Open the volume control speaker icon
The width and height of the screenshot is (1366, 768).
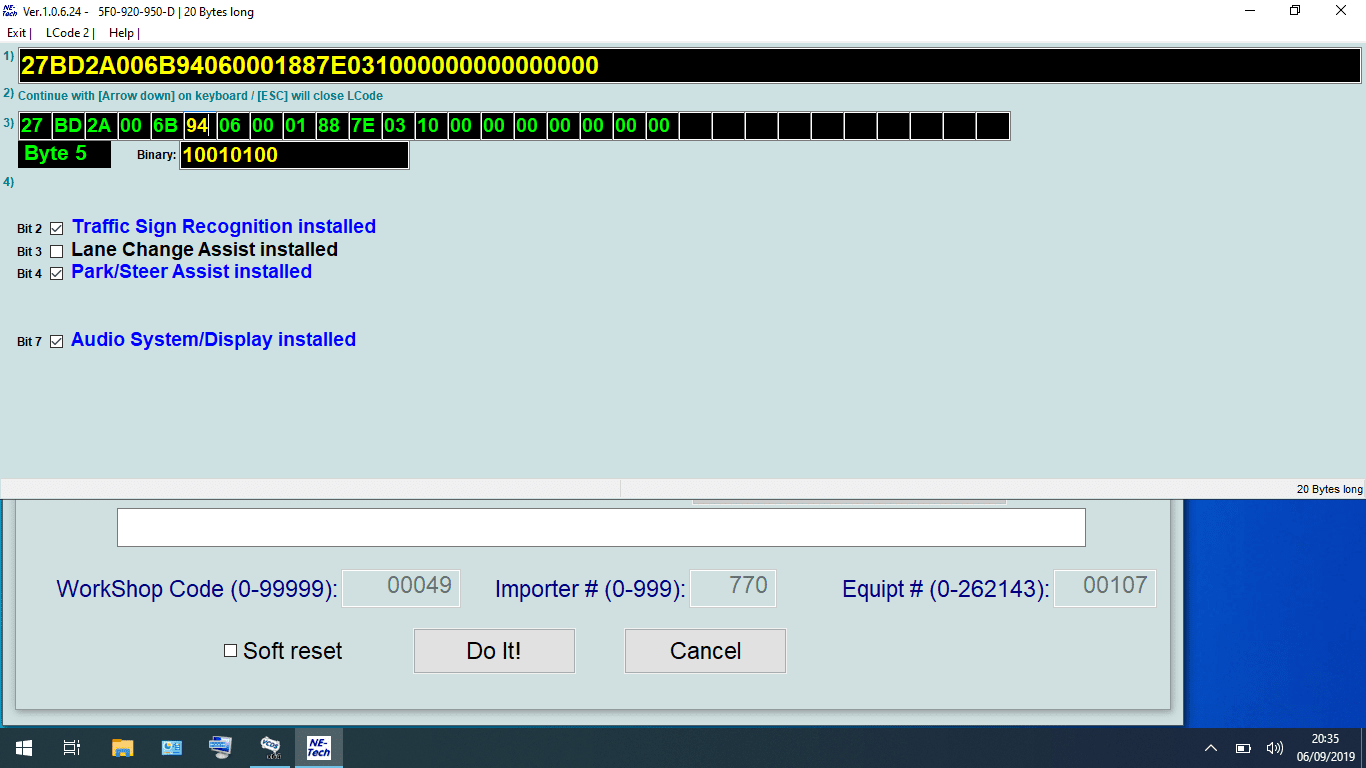[1274, 748]
